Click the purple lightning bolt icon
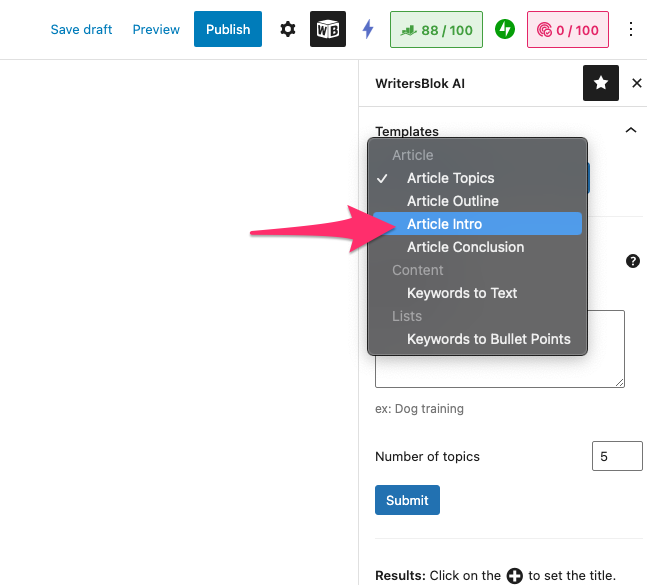Screen dimensions: 647x585 pos(368,29)
